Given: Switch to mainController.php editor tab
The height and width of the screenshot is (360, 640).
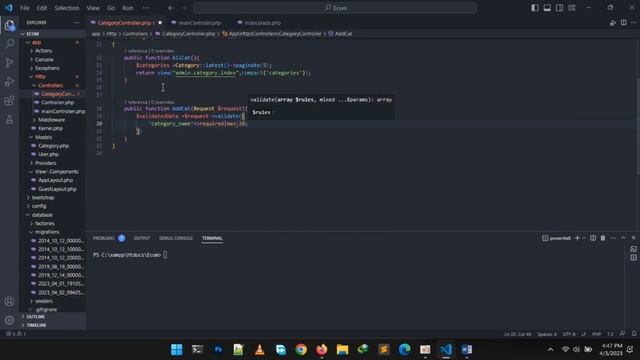Looking at the screenshot, I should point(200,23).
